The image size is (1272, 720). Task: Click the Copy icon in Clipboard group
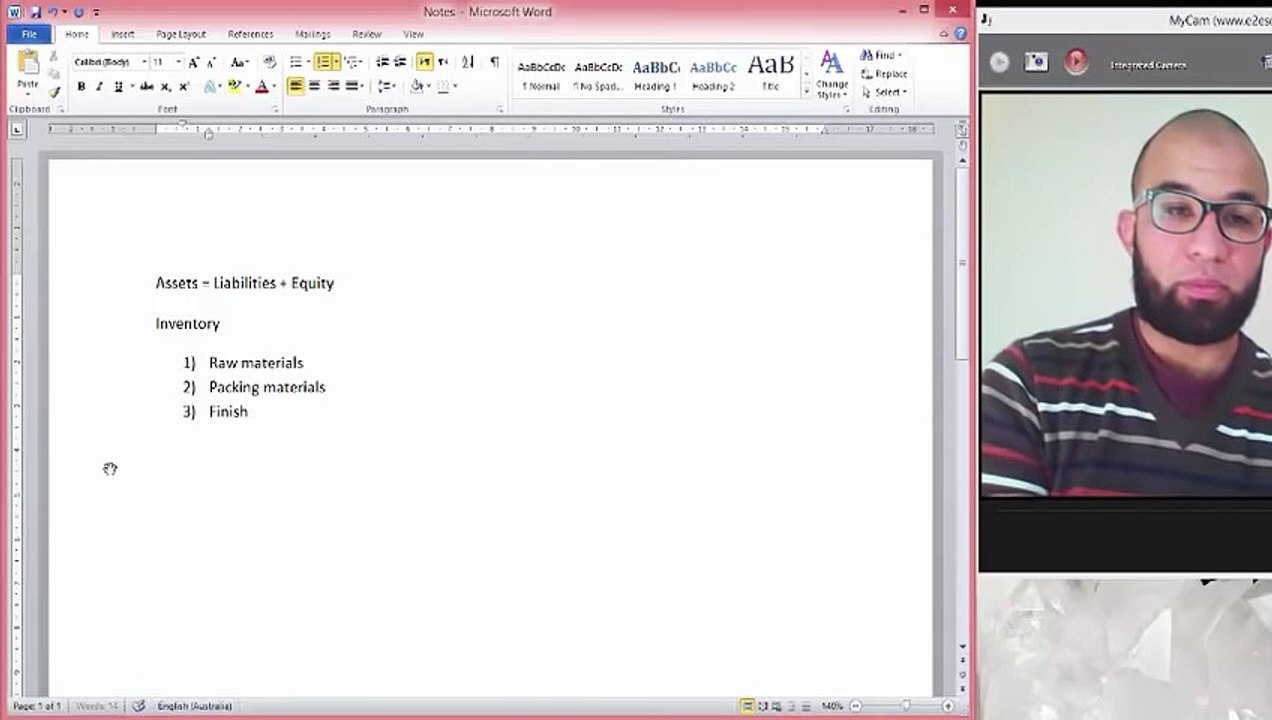click(x=54, y=74)
